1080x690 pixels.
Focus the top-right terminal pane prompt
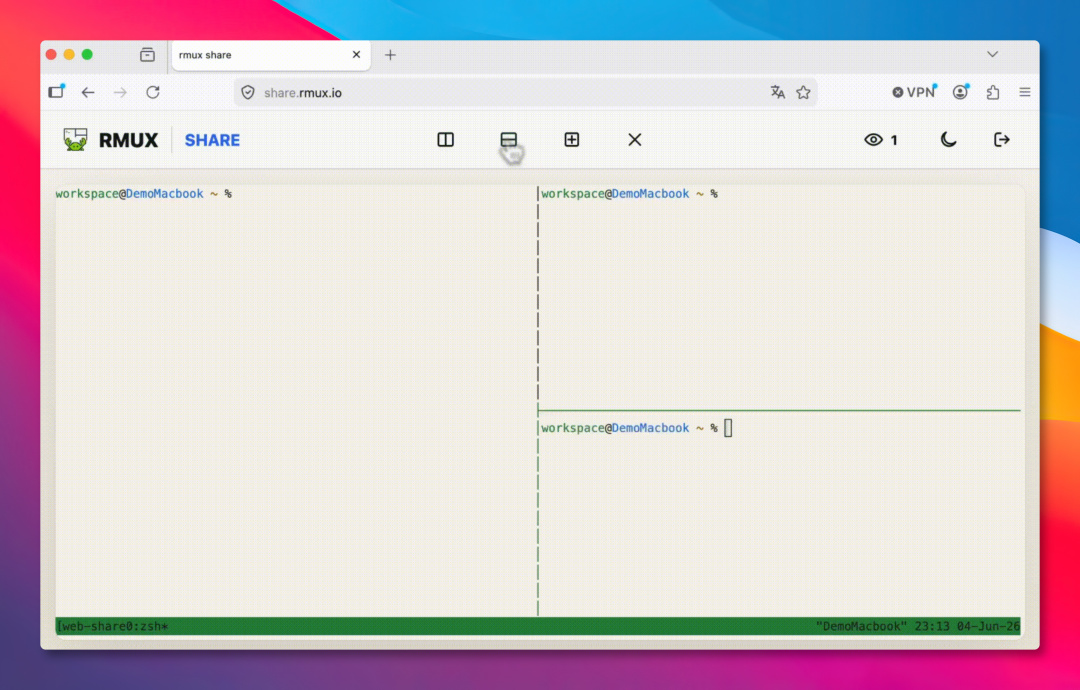(x=630, y=194)
